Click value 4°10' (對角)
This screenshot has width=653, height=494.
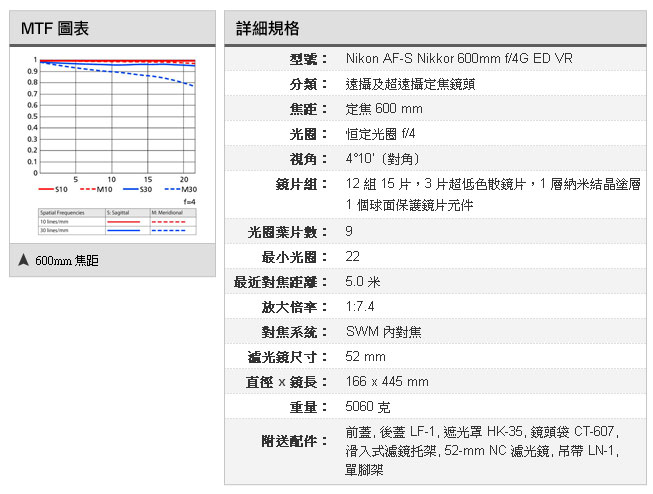coord(382,159)
